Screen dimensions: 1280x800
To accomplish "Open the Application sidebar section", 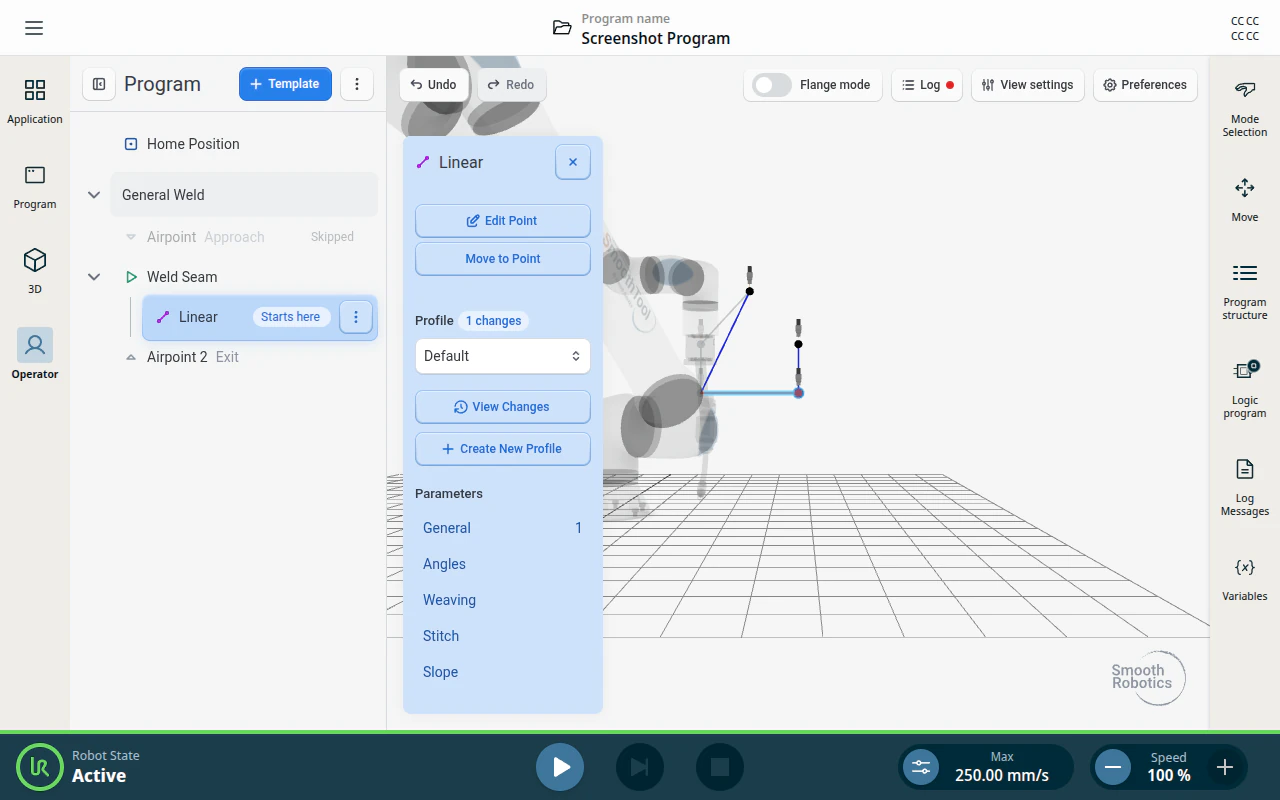I will click(x=35, y=102).
